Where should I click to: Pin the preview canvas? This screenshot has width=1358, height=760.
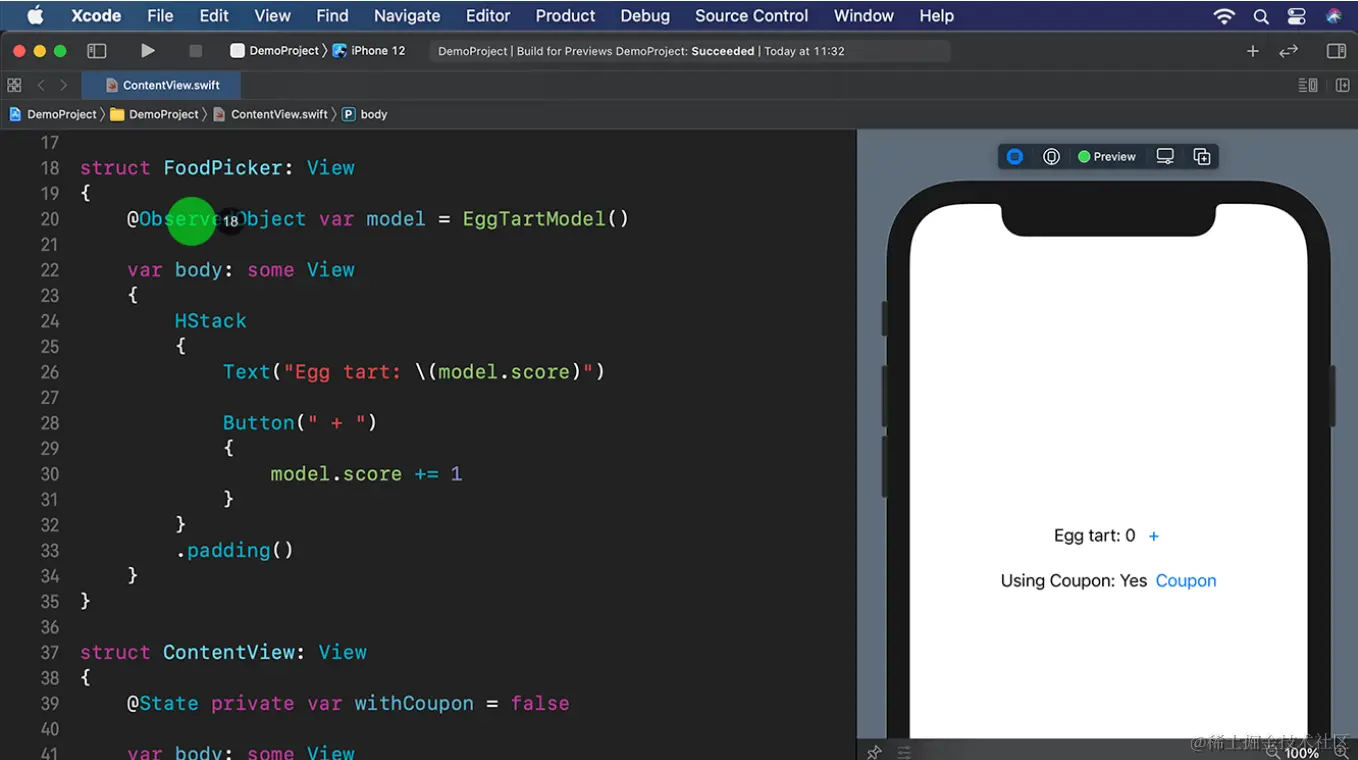tap(874, 752)
